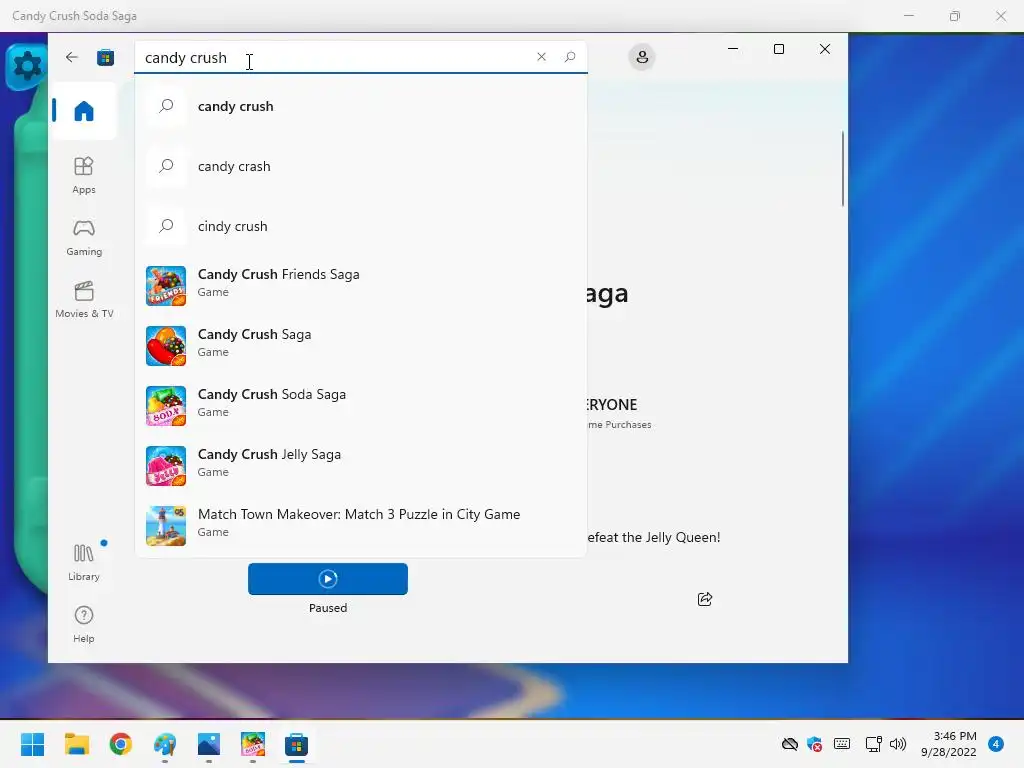Open notifications badge showing 4
The image size is (1024, 768).
[996, 744]
